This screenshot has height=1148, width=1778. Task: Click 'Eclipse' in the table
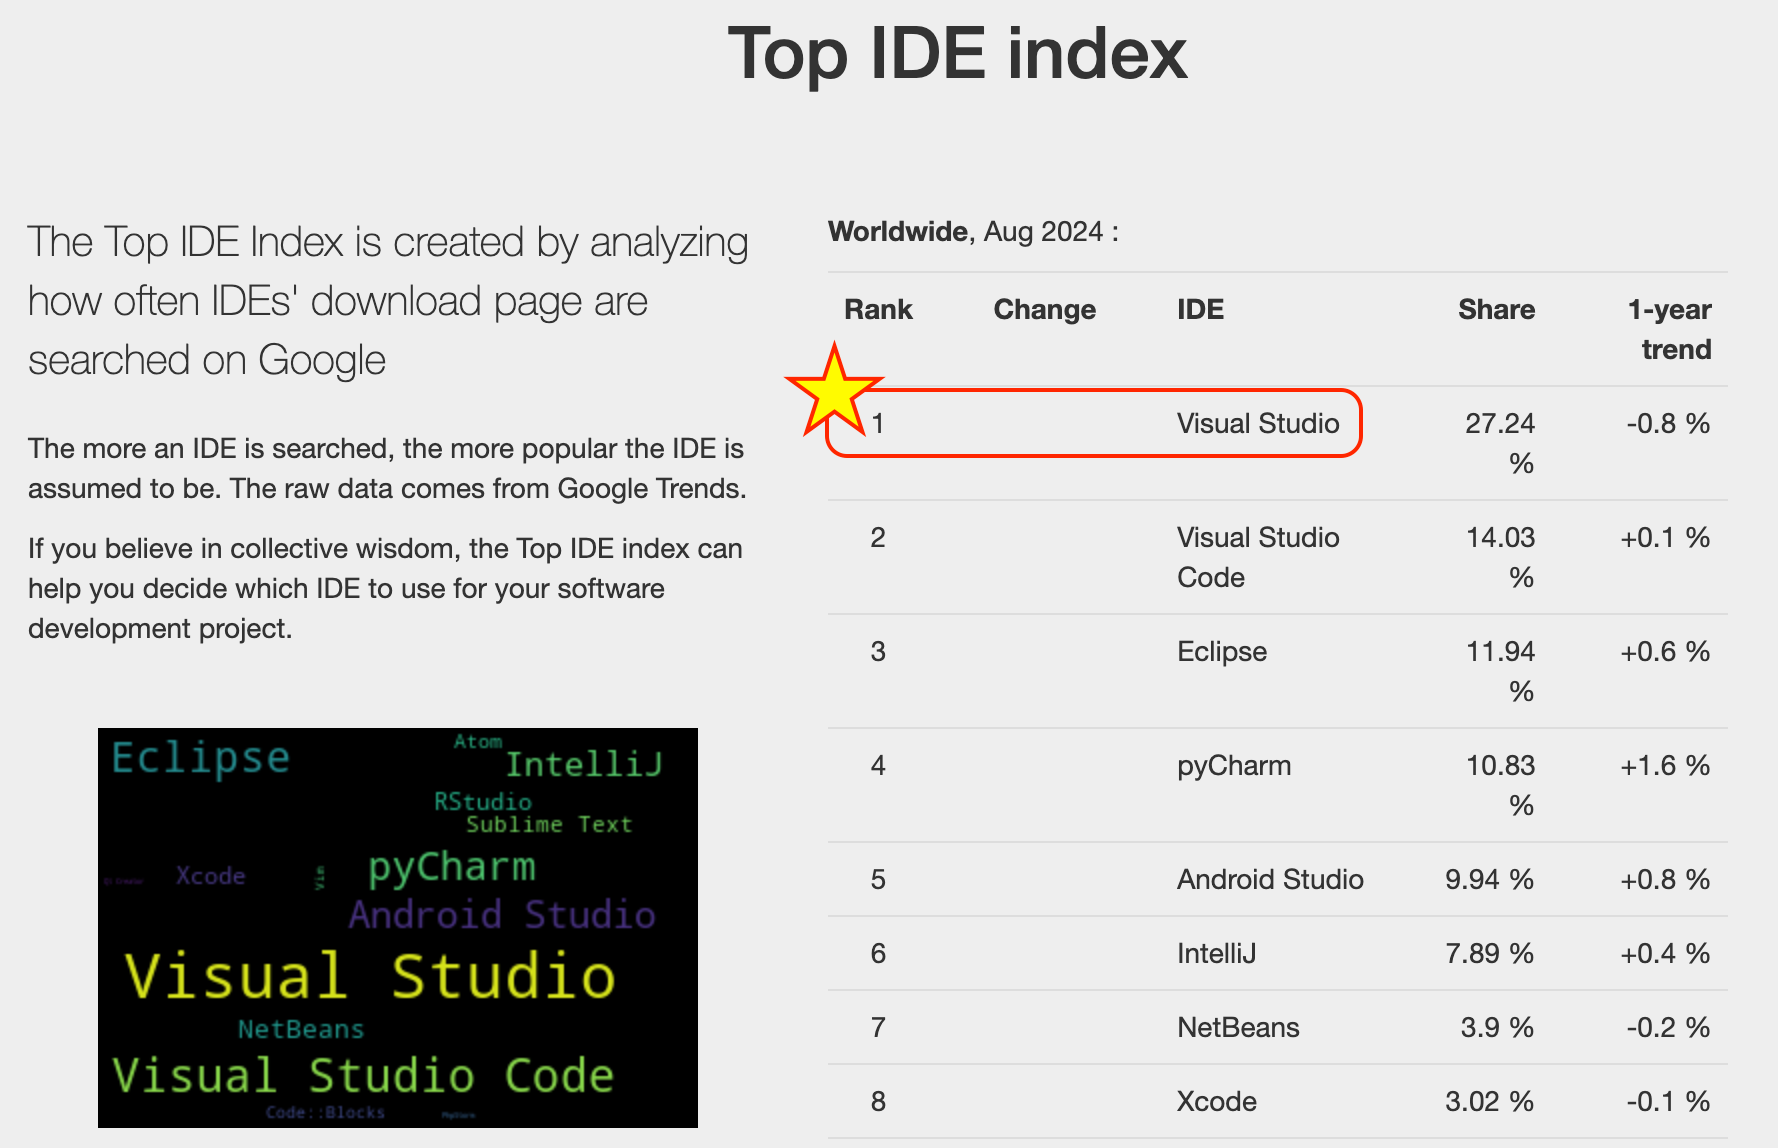click(x=1222, y=651)
